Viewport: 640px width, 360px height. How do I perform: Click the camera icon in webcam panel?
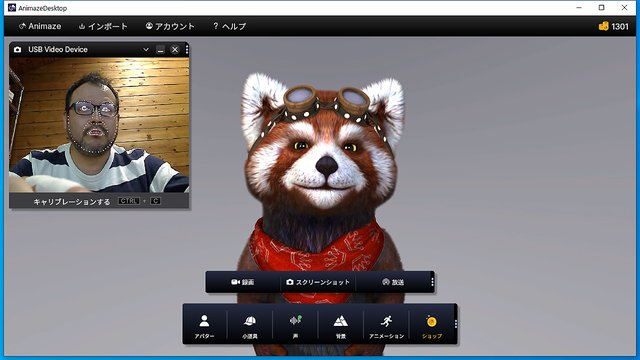[18, 50]
